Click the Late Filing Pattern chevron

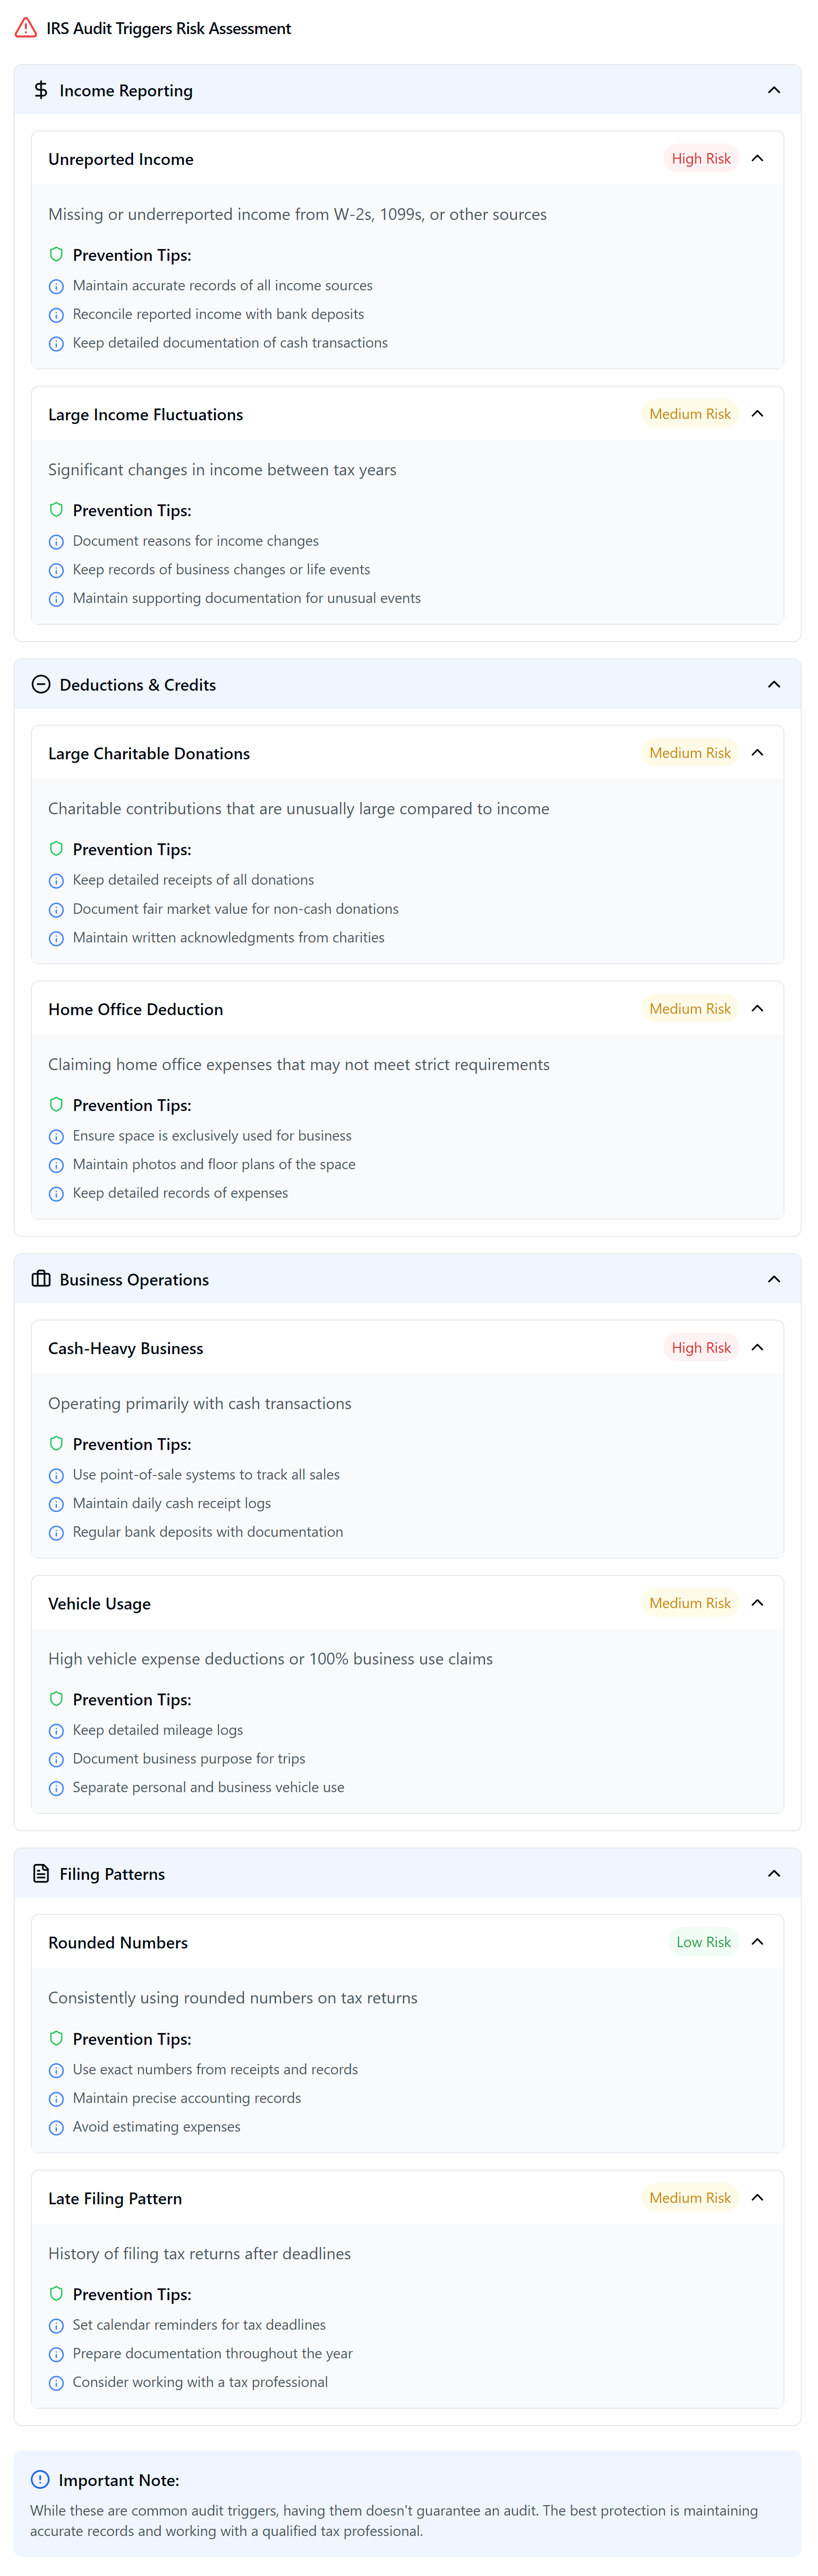click(757, 2197)
